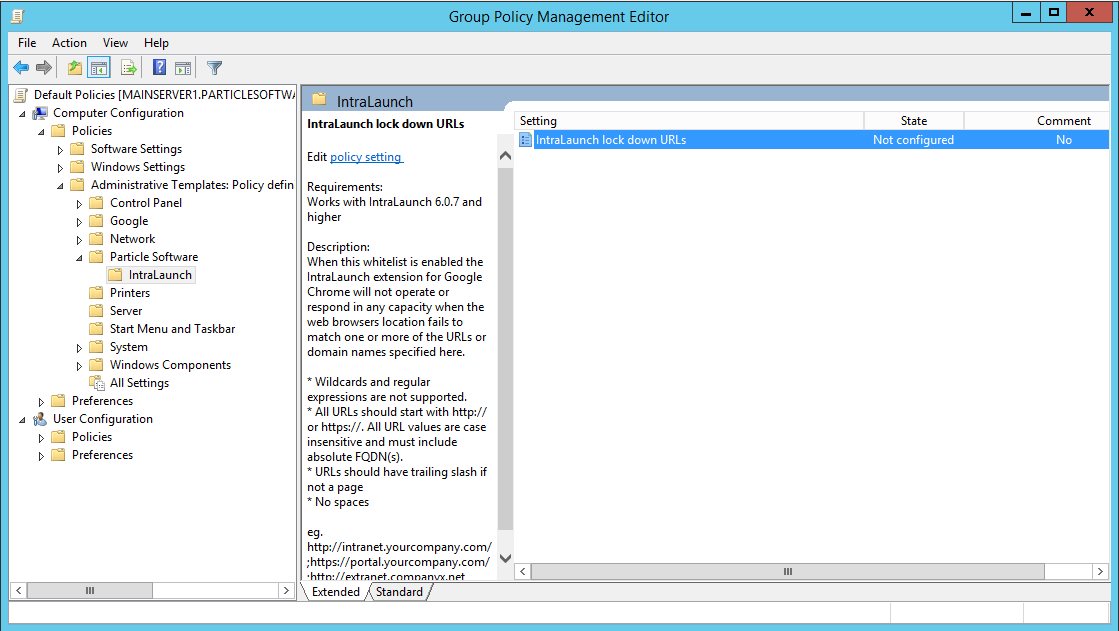Click the tree pane scroll-left arrow
This screenshot has width=1119, height=631.
[x=19, y=590]
